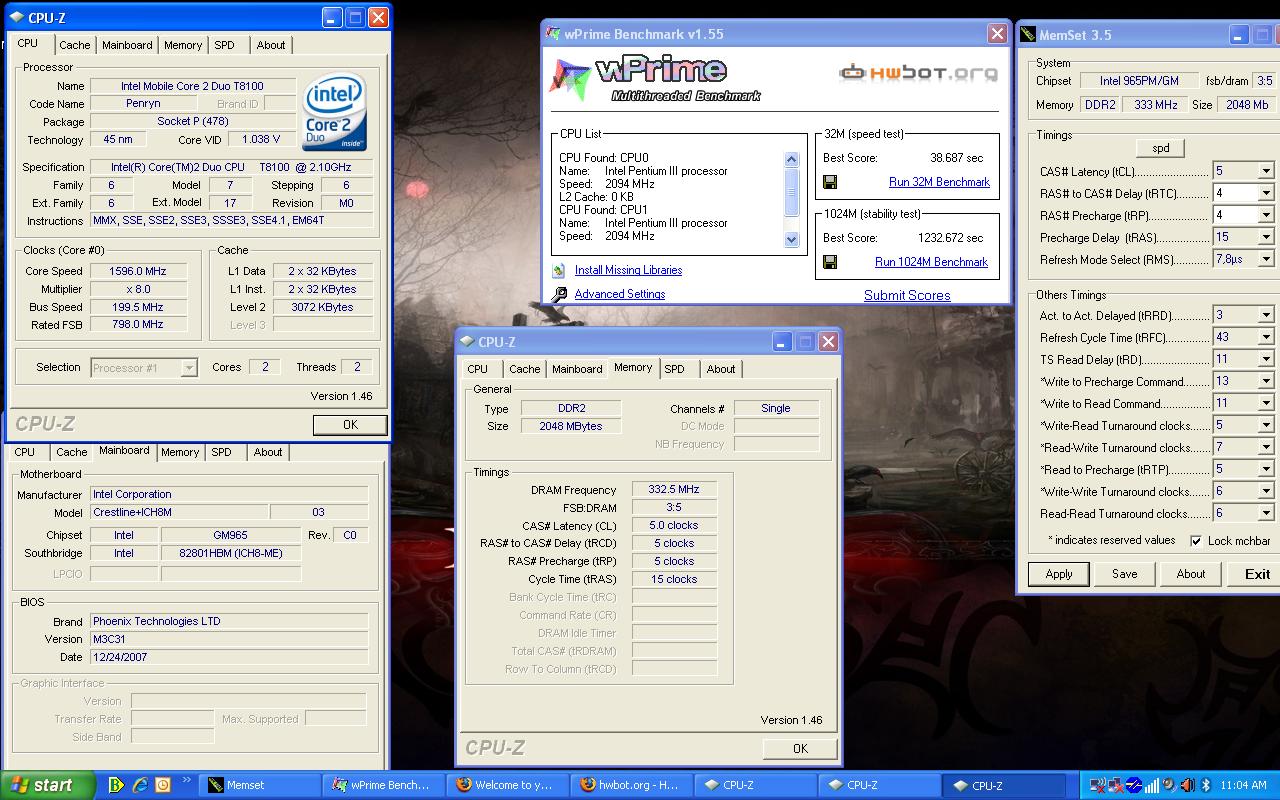Click the save icon beside the 1024M best score
1280x800 pixels.
[830, 262]
